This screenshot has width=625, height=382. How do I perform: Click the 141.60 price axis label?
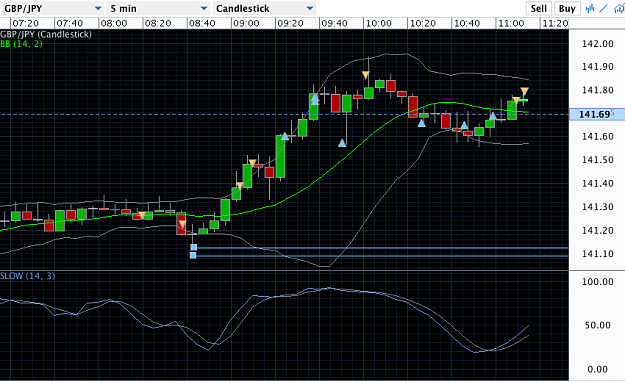click(597, 137)
